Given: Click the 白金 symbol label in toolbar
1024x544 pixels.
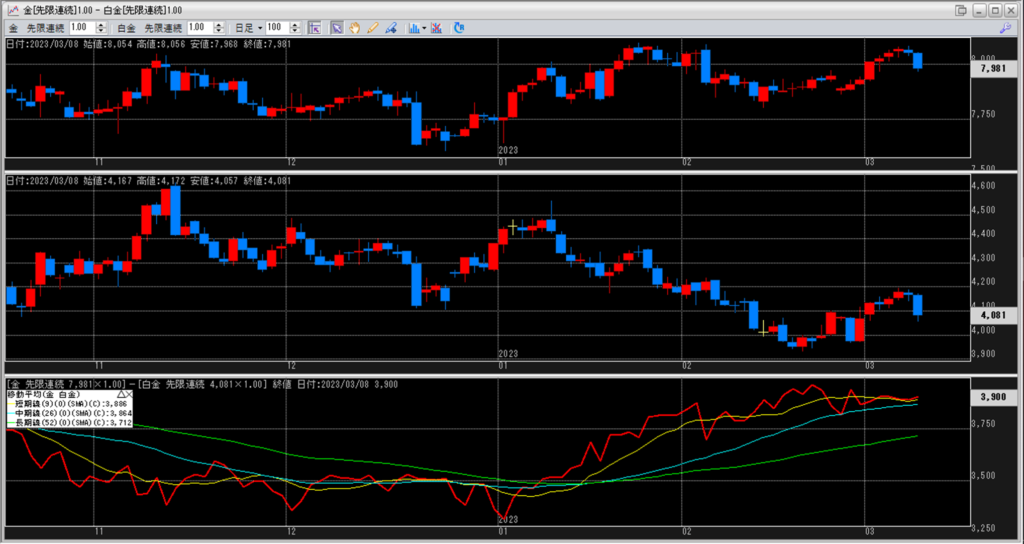Looking at the screenshot, I should (x=125, y=27).
